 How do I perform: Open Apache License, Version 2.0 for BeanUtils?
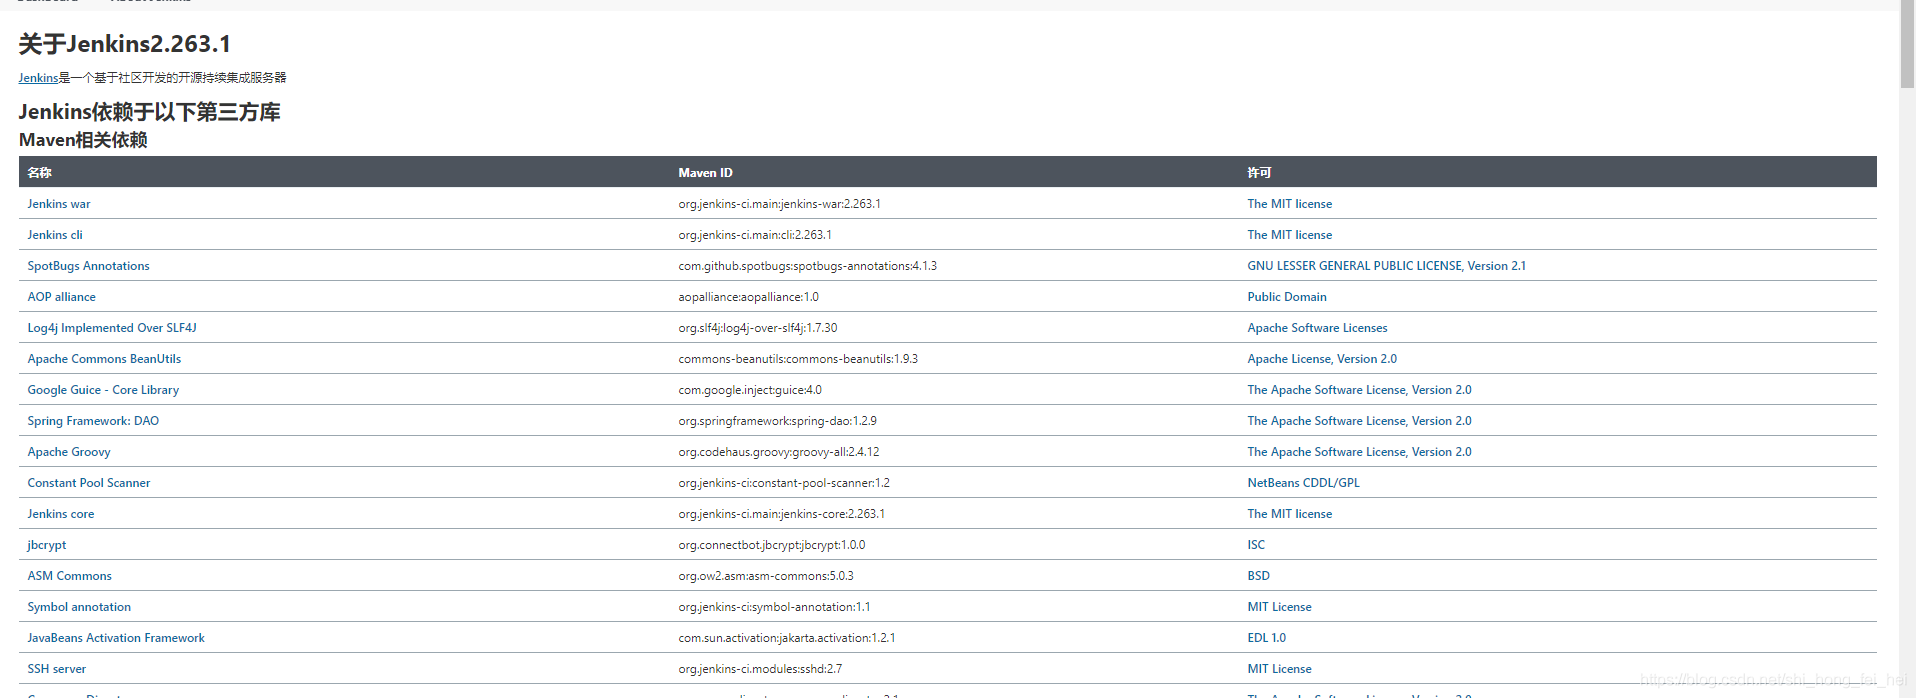tap(1322, 359)
